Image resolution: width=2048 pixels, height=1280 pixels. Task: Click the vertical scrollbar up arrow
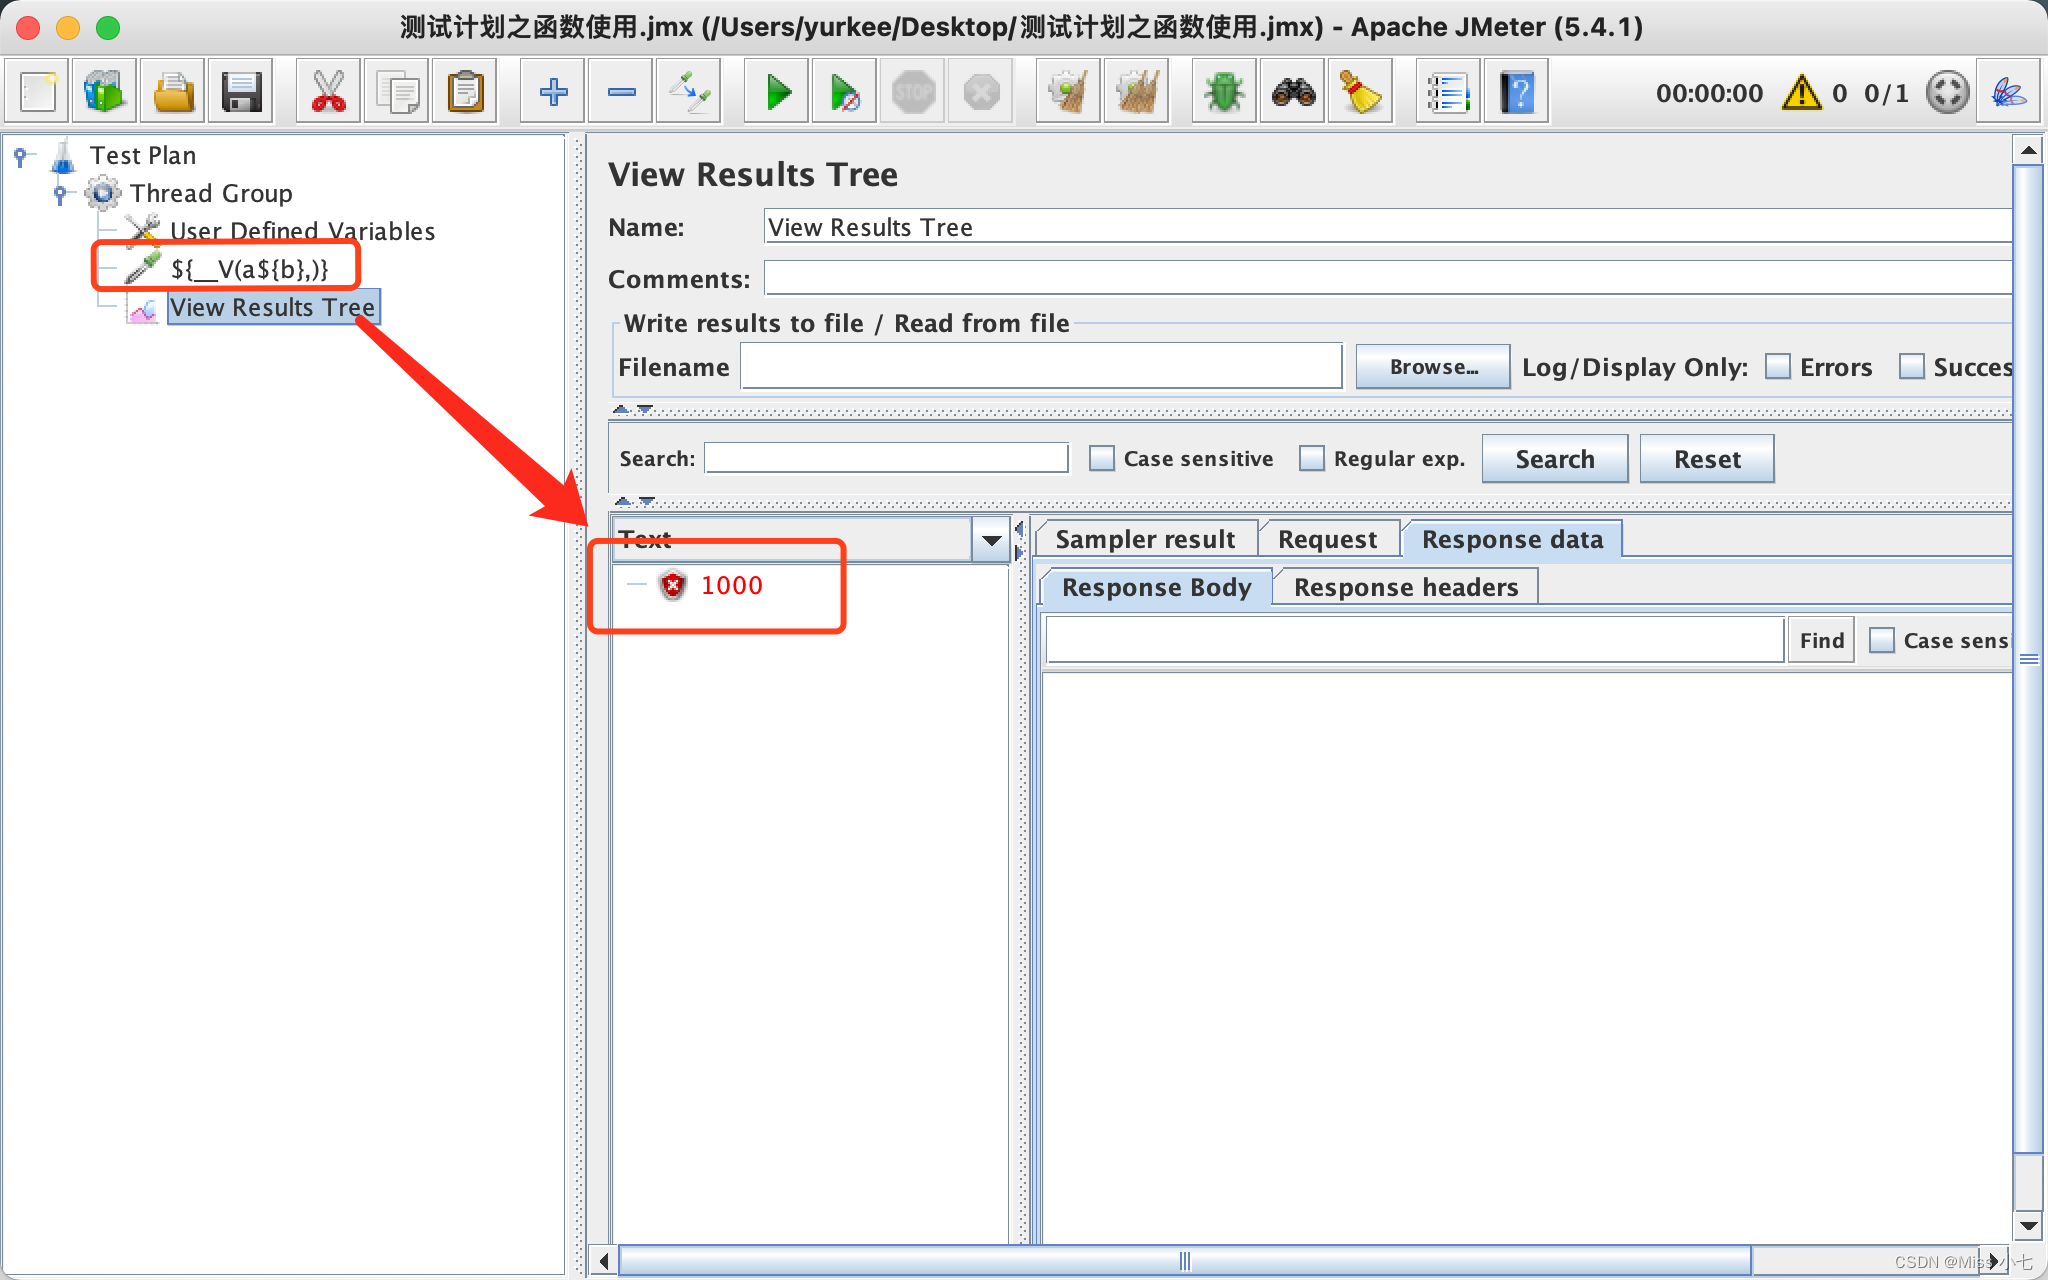[2027, 151]
